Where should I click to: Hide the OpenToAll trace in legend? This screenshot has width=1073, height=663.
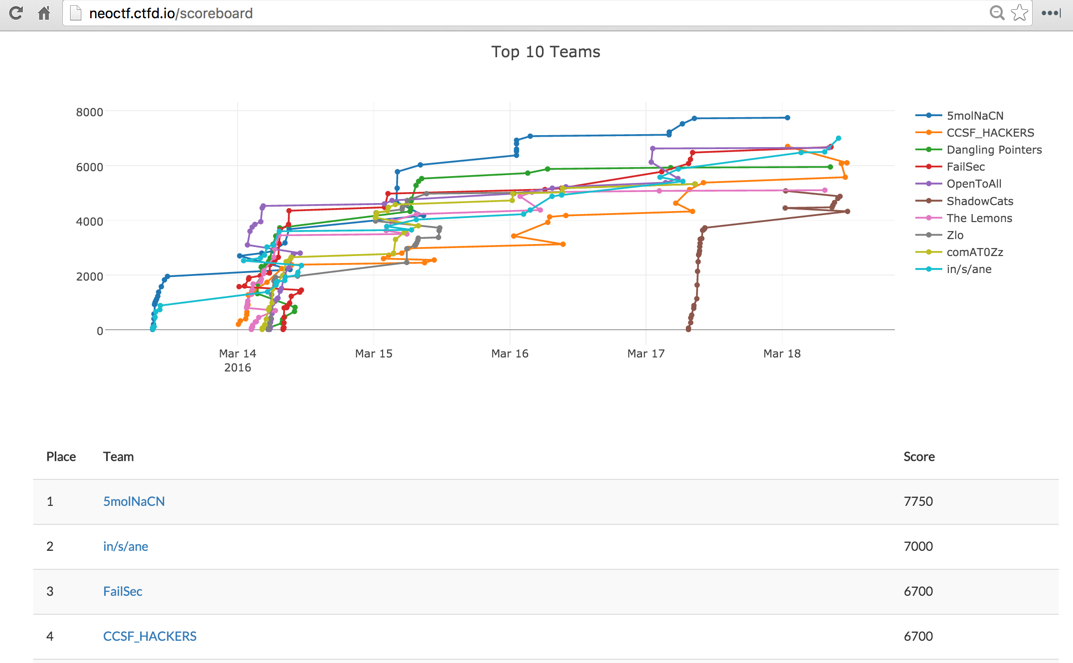coord(973,184)
